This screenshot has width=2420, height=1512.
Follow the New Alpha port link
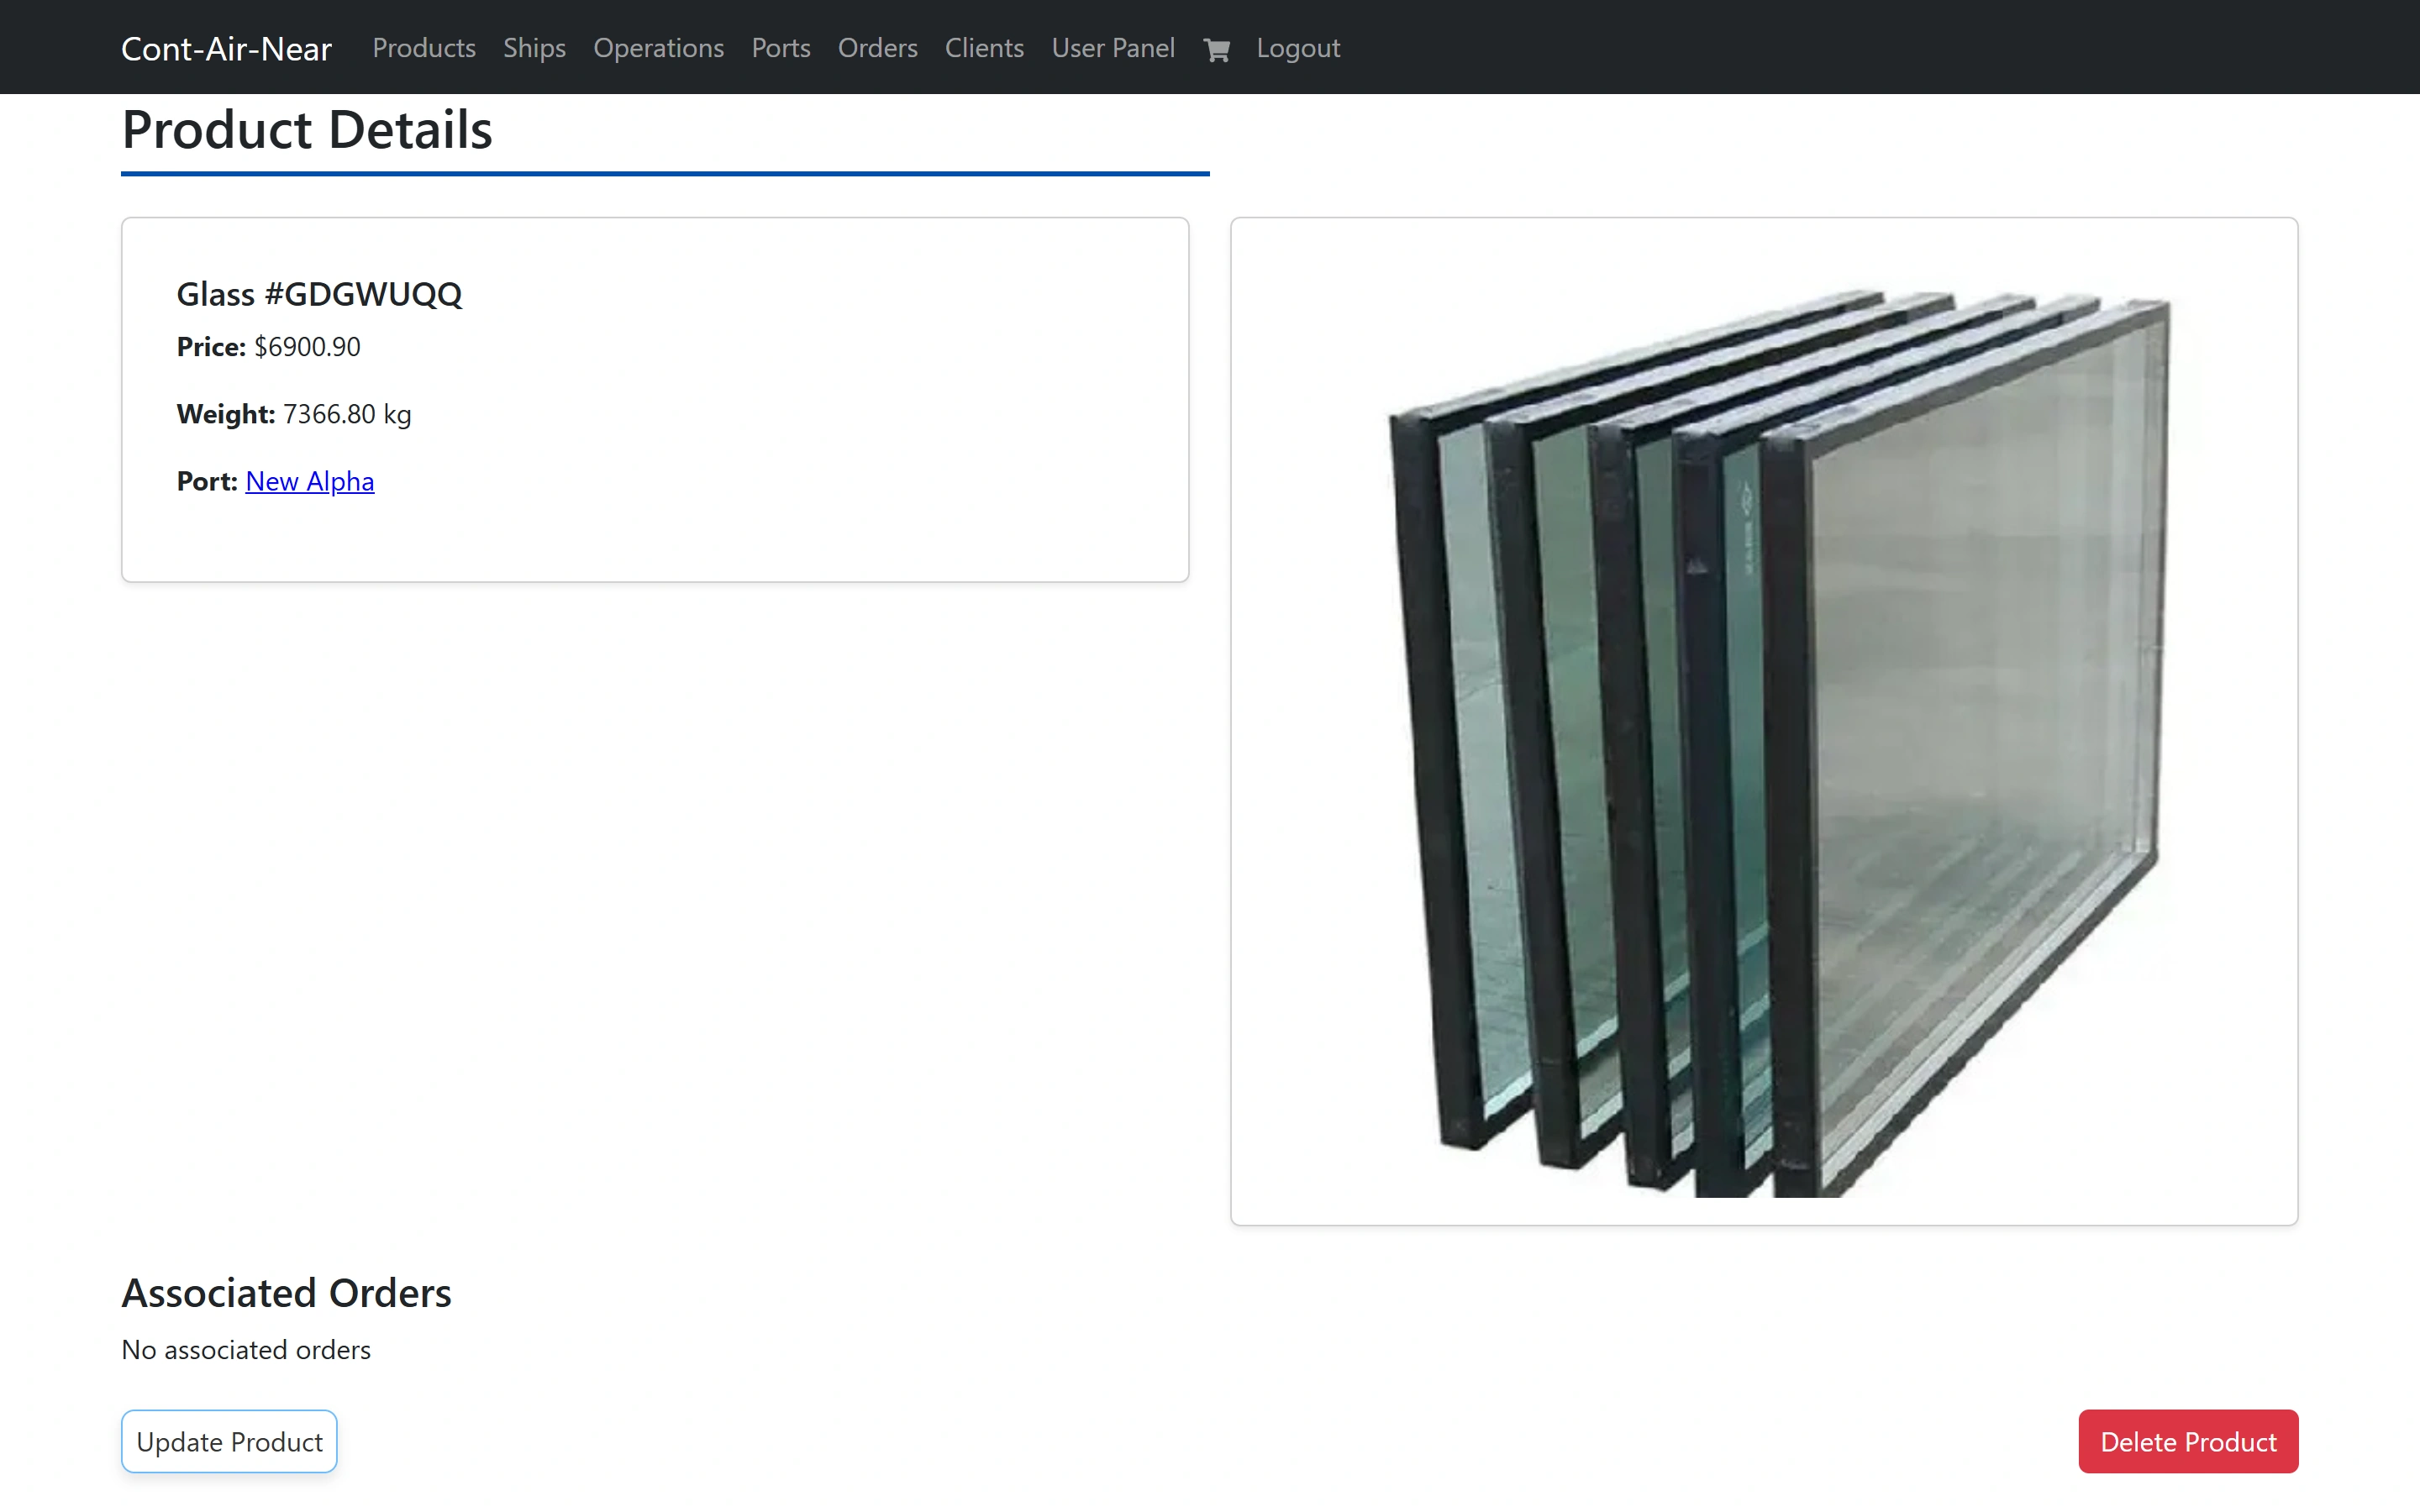[310, 481]
